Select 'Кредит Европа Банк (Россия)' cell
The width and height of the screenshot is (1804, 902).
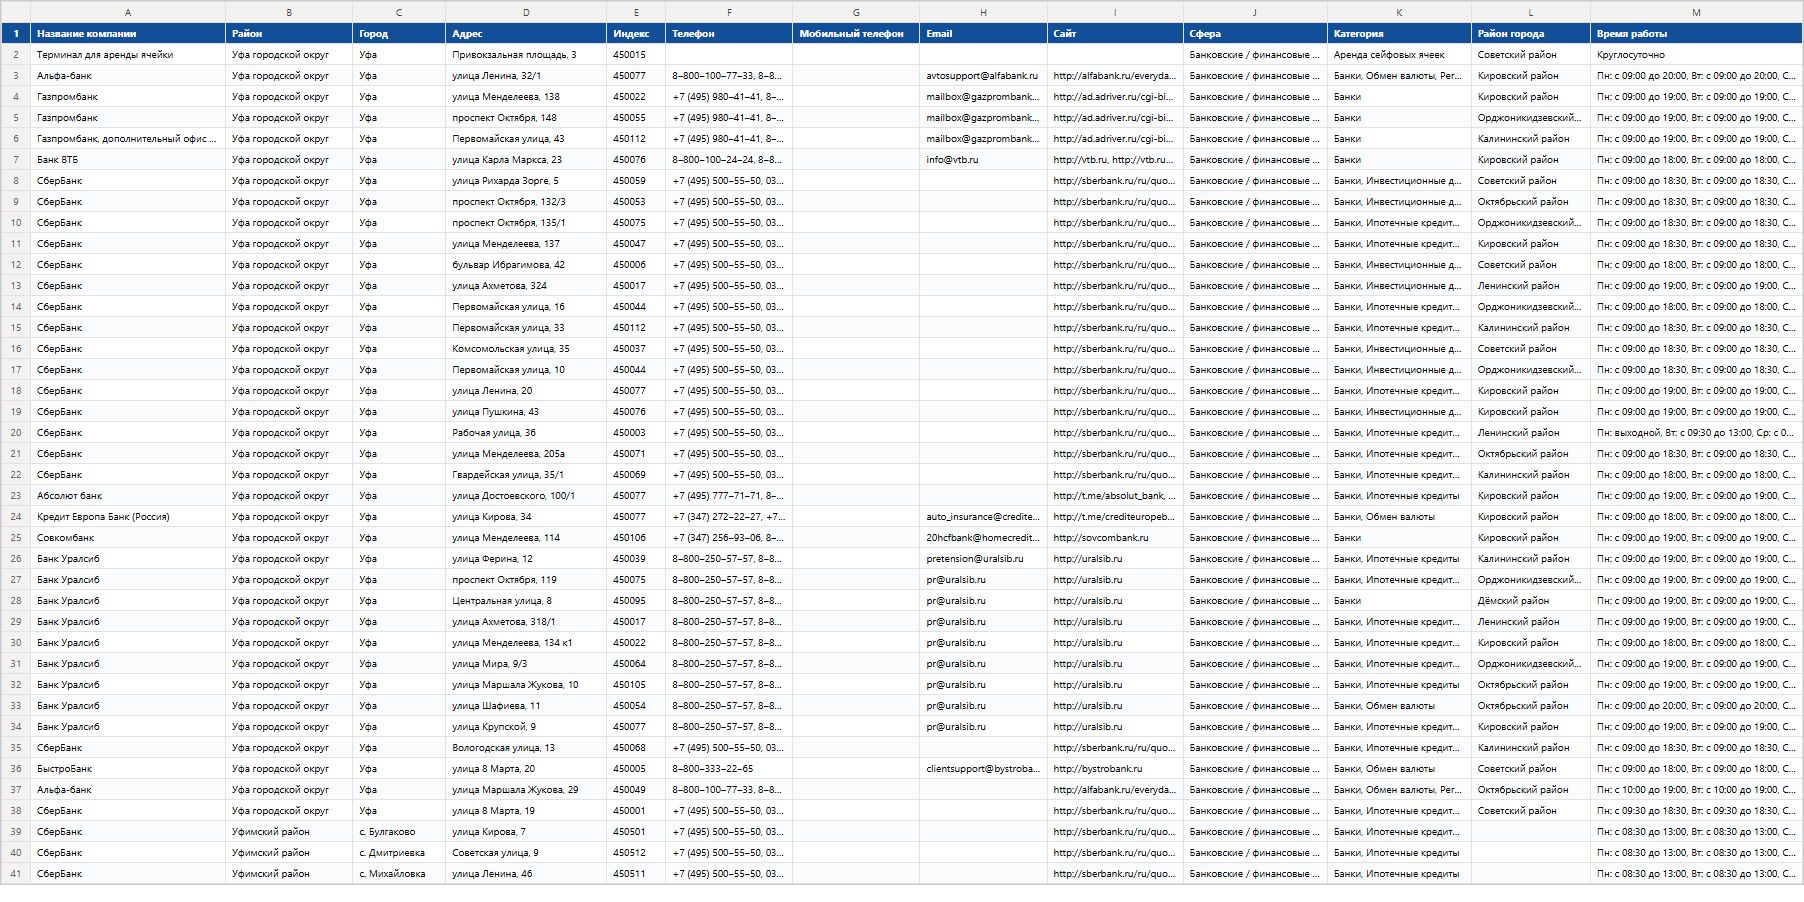coord(128,517)
